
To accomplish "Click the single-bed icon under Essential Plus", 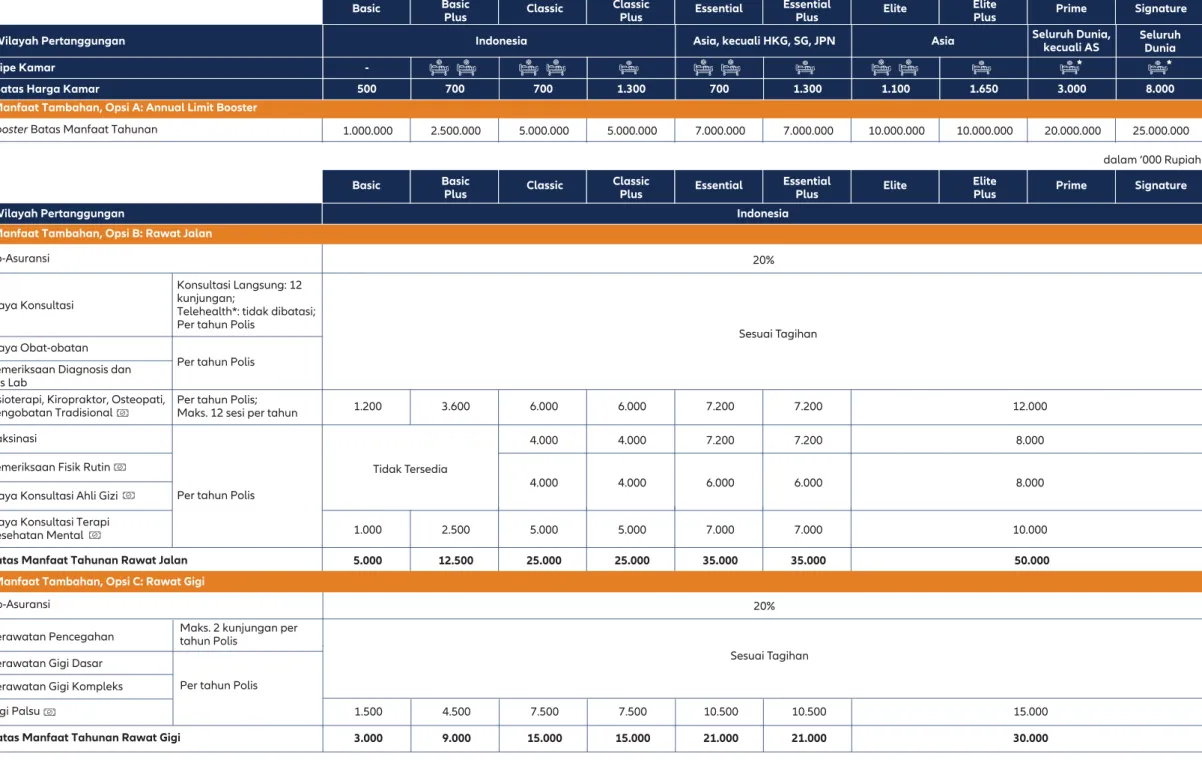I will (x=807, y=68).
